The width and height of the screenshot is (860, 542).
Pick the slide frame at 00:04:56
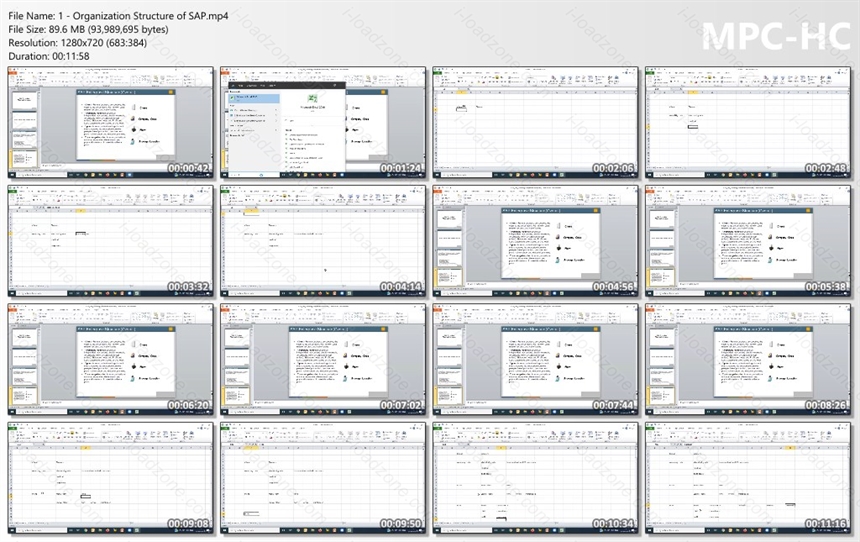pos(536,241)
